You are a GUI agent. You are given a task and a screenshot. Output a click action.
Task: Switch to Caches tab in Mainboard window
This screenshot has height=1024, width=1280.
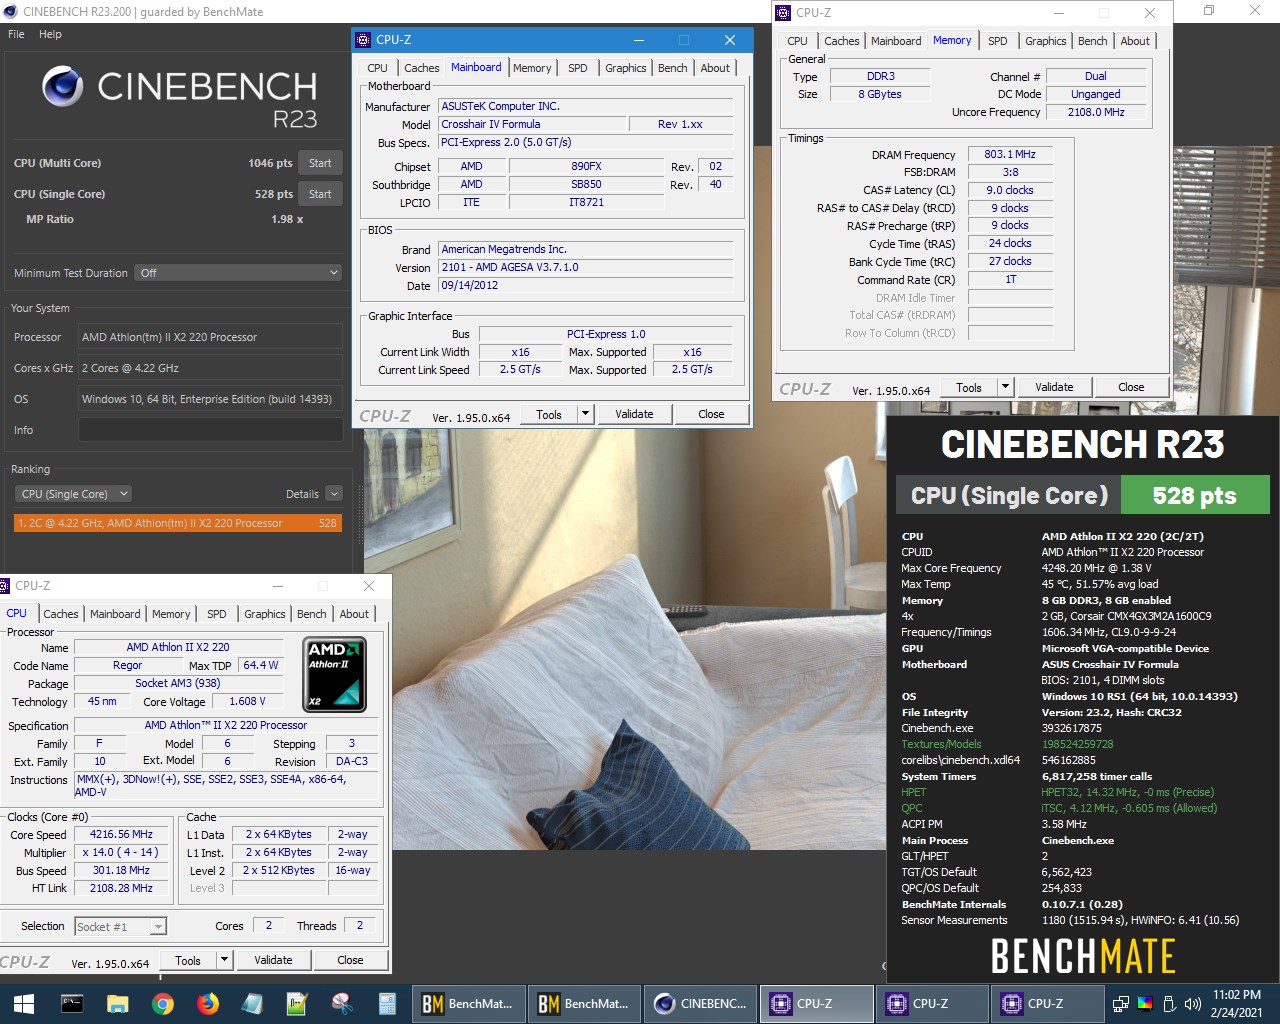[421, 68]
